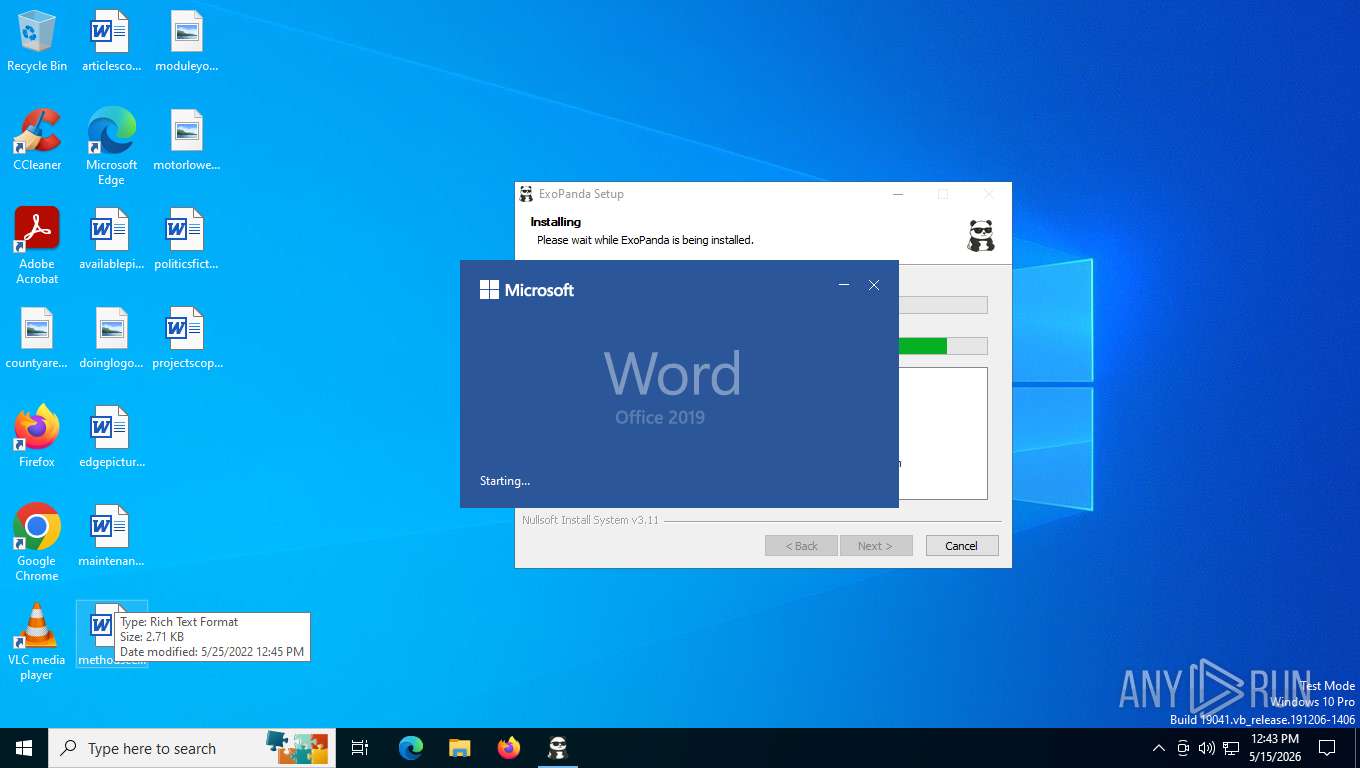This screenshot has height=768, width=1360.
Task: Select the countyare... image file
Action: (x=37, y=338)
